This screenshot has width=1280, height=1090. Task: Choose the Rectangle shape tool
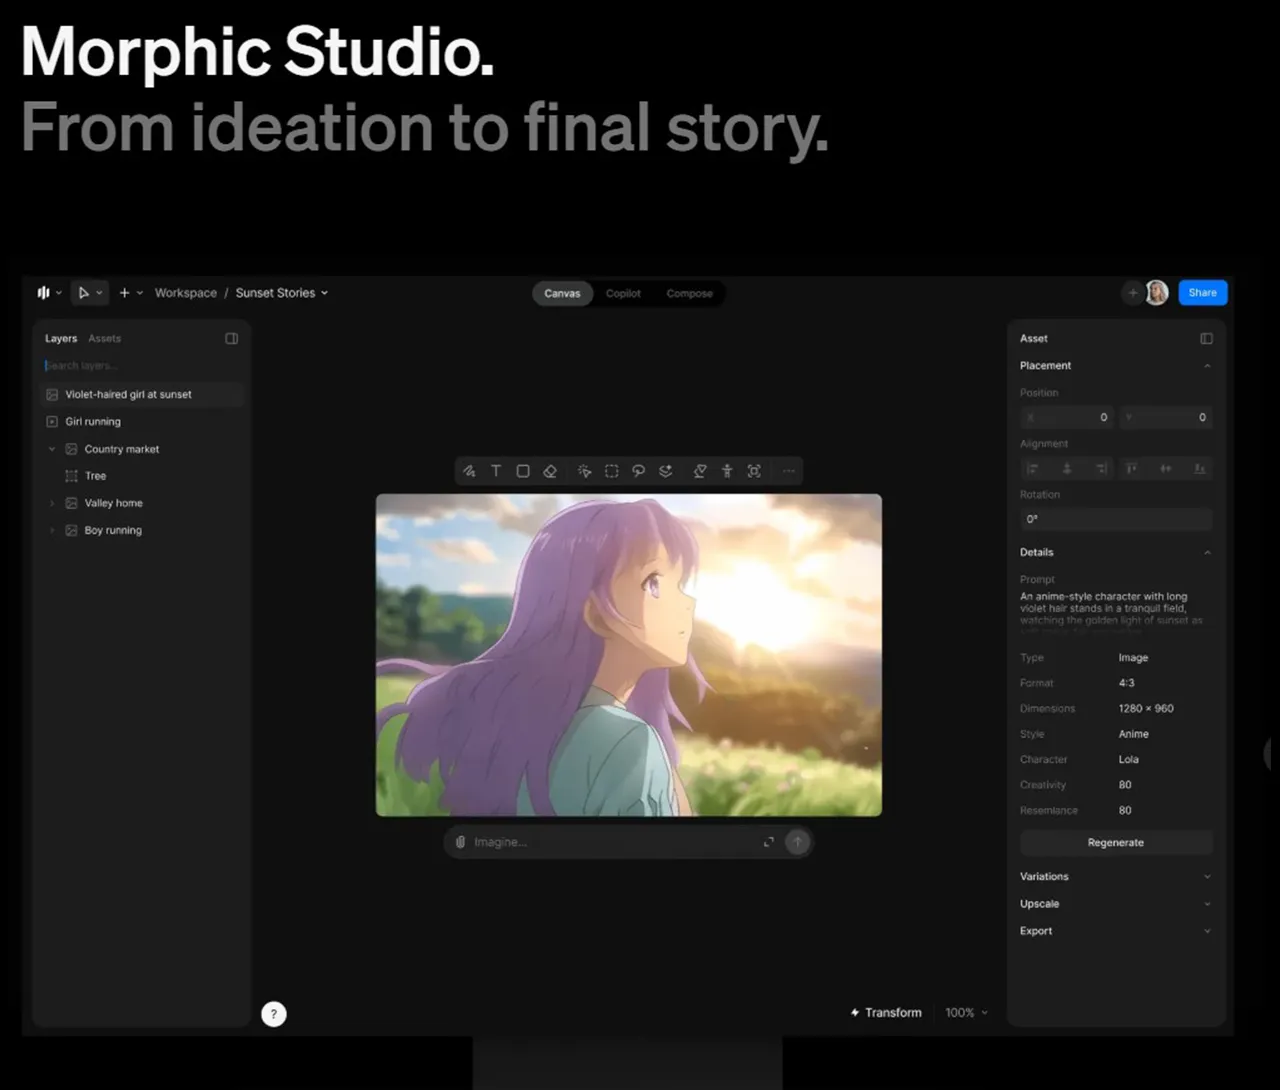coord(523,470)
